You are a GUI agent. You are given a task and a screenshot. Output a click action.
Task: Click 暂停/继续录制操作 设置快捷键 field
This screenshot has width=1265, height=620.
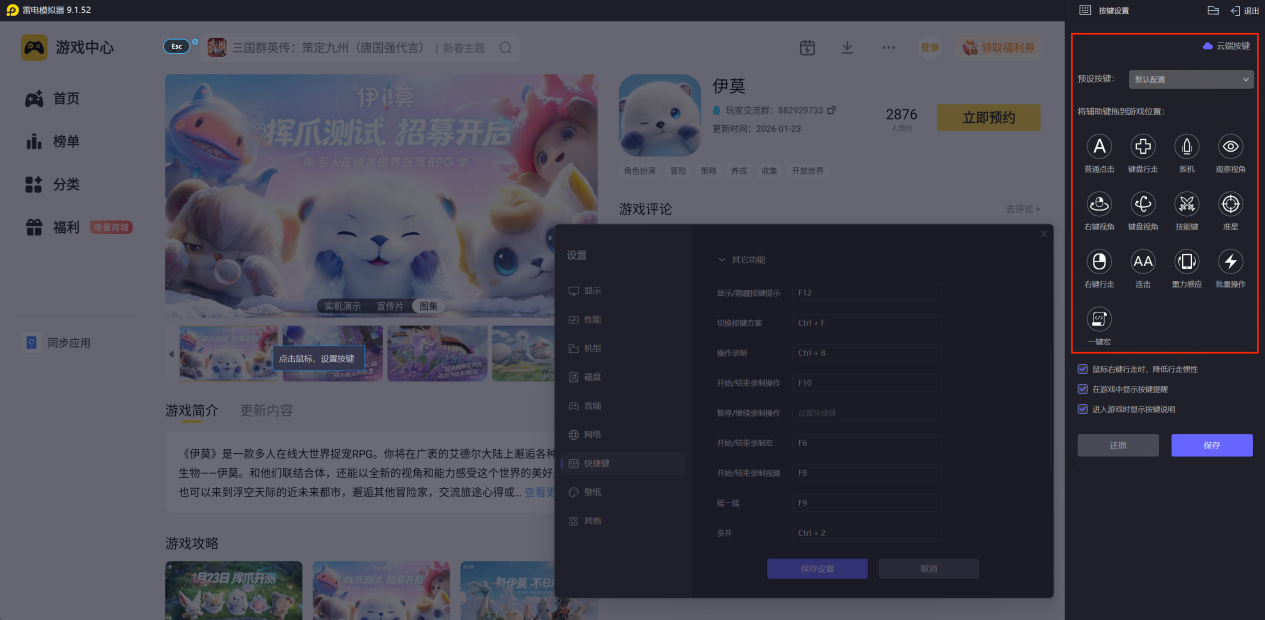click(x=866, y=413)
